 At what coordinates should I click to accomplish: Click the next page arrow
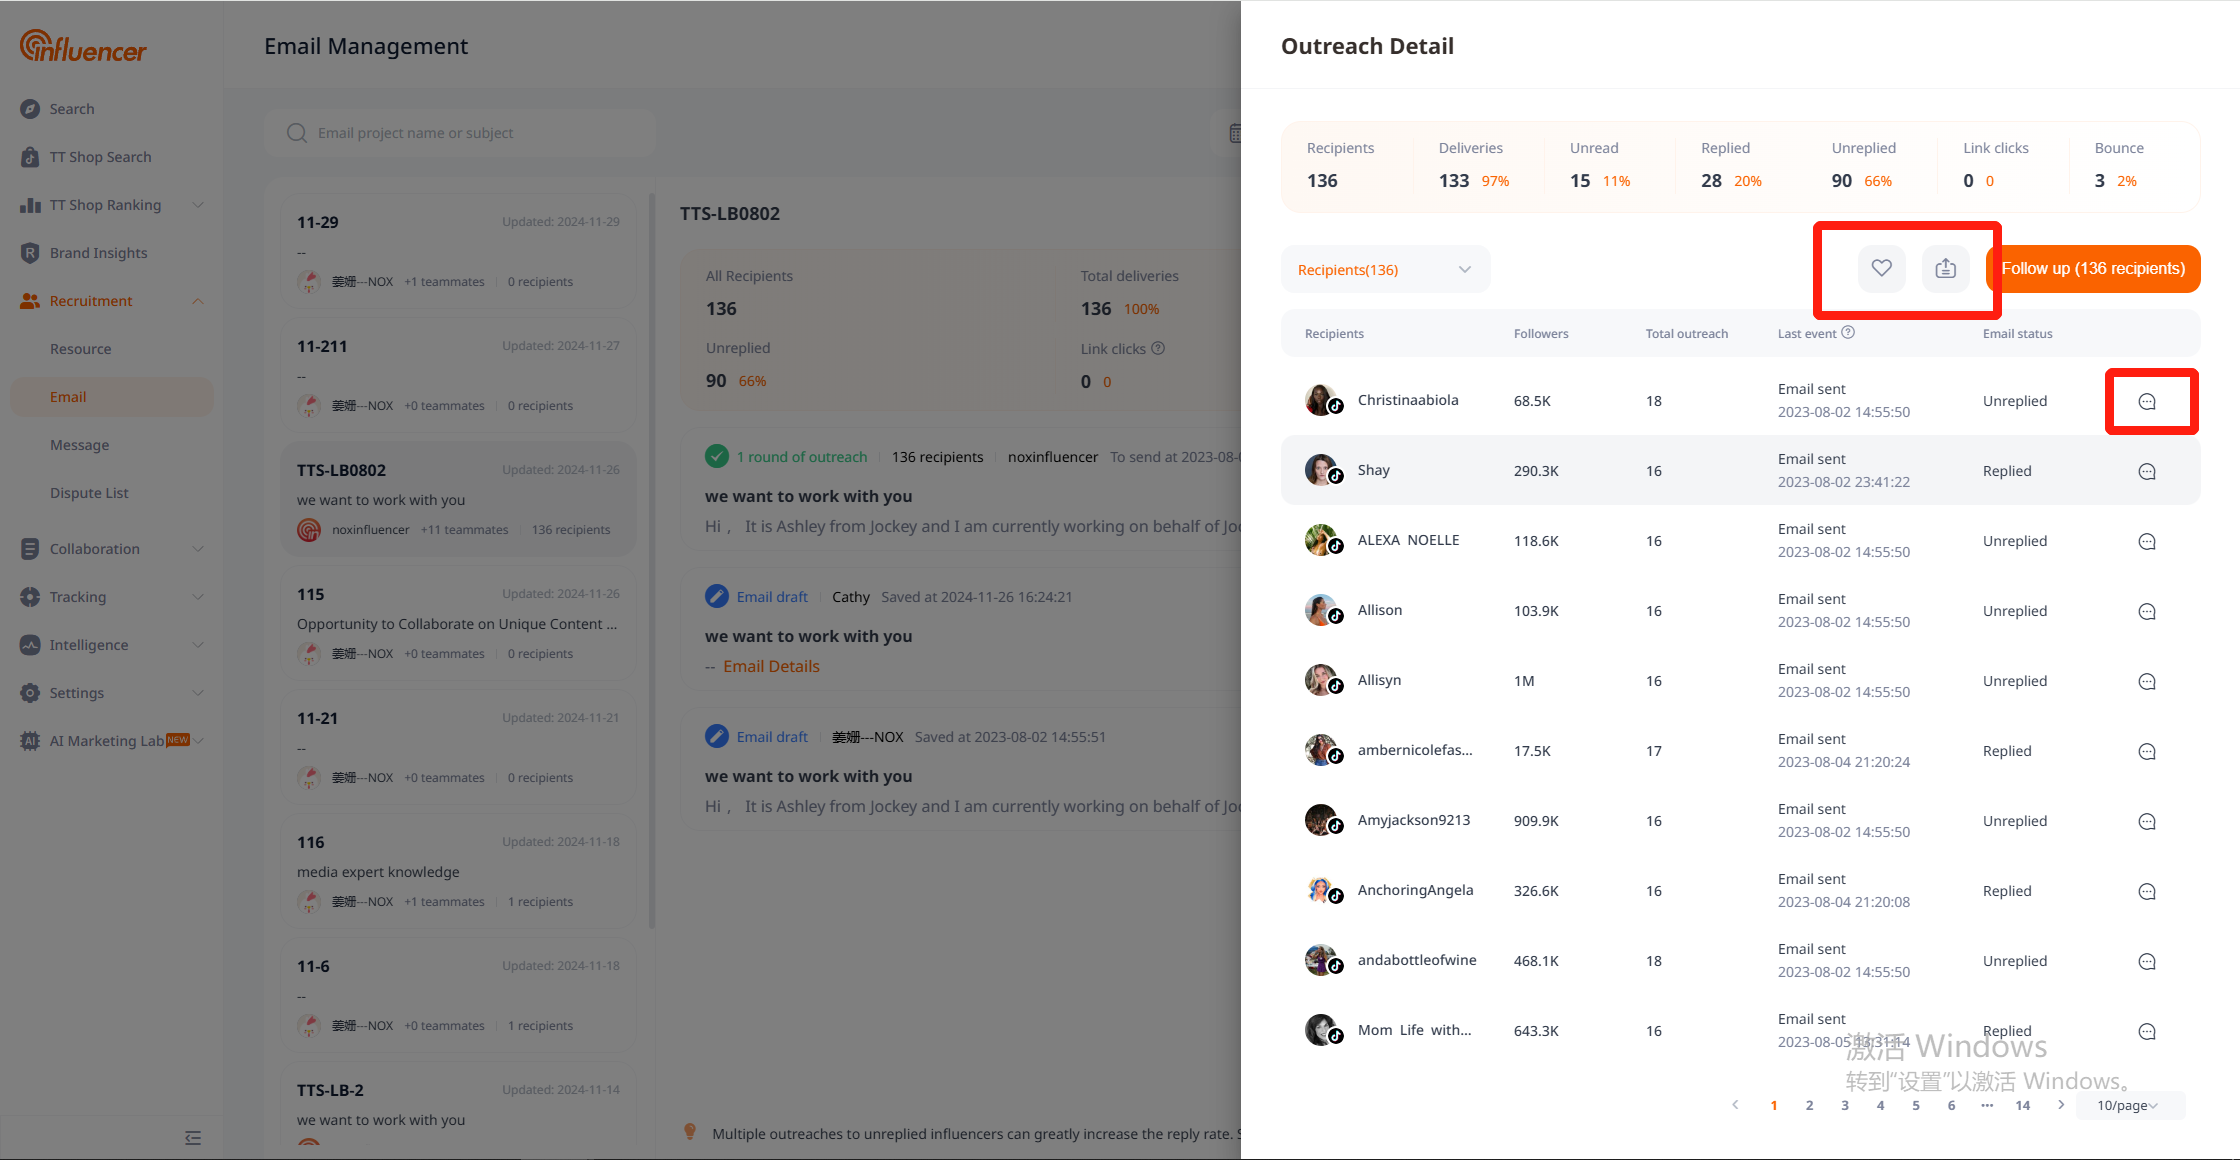(2060, 1105)
